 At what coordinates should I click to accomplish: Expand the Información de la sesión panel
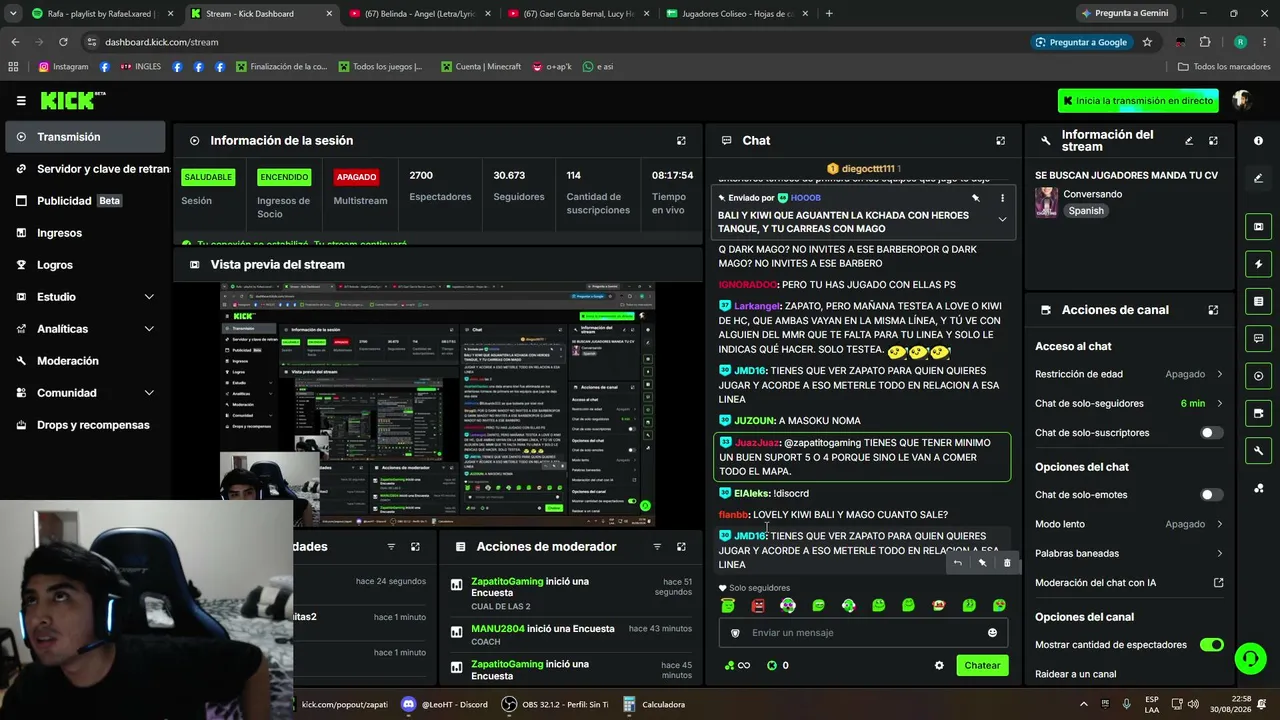pyautogui.click(x=681, y=141)
